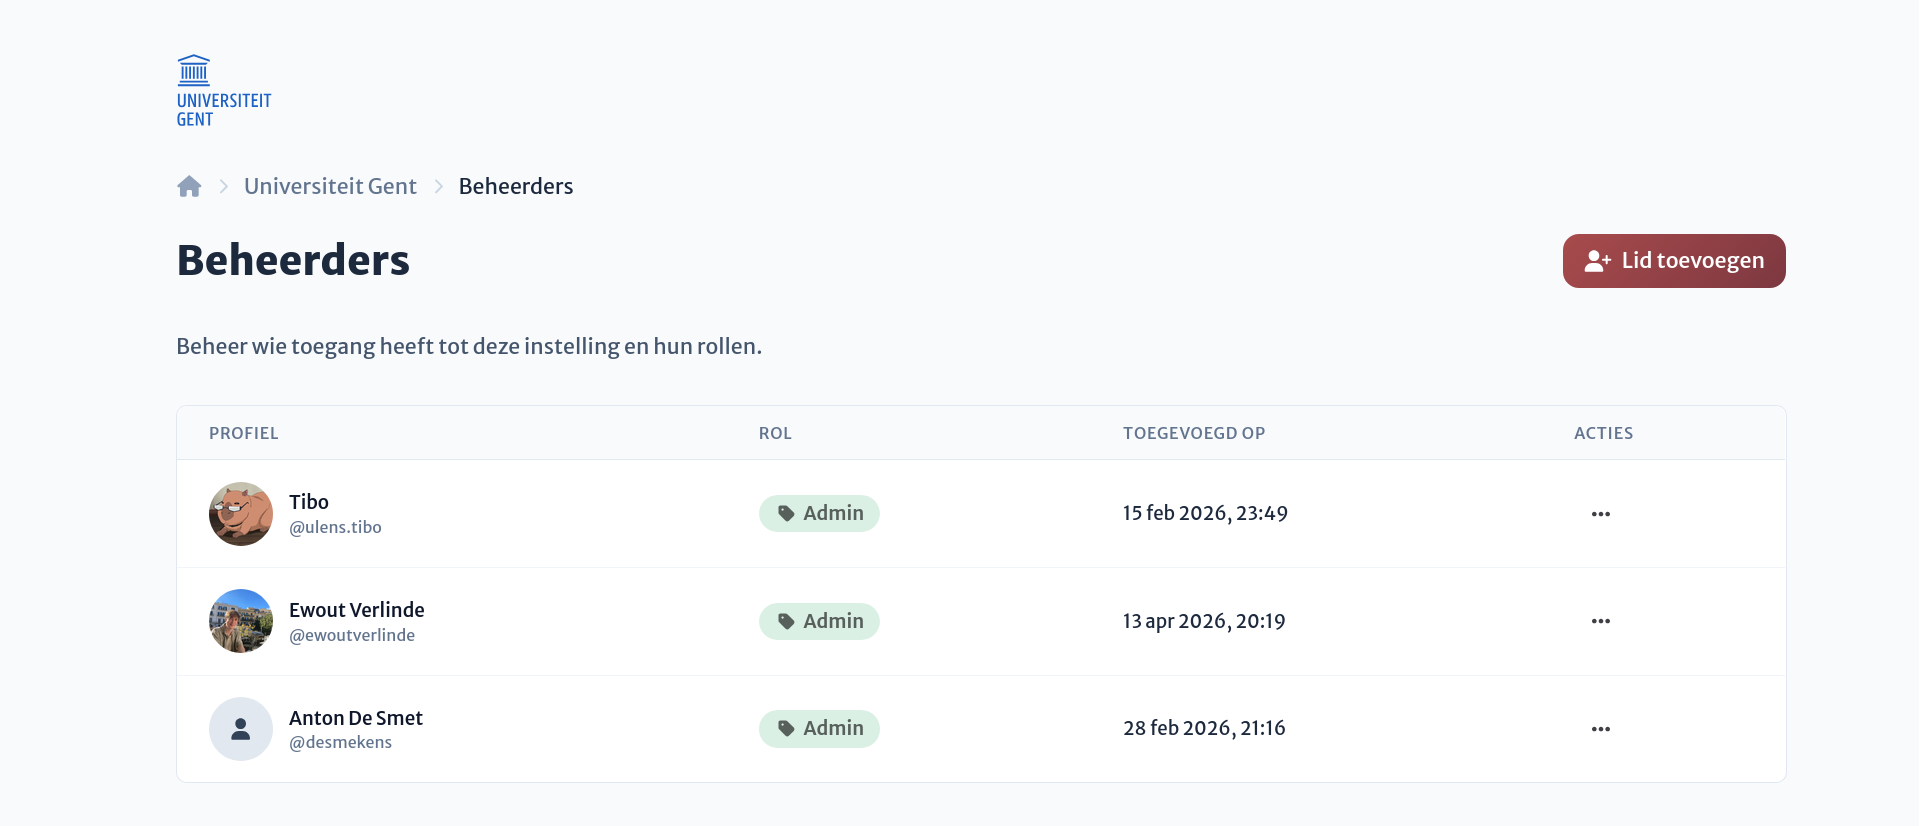Click the ROL column header

(x=775, y=433)
